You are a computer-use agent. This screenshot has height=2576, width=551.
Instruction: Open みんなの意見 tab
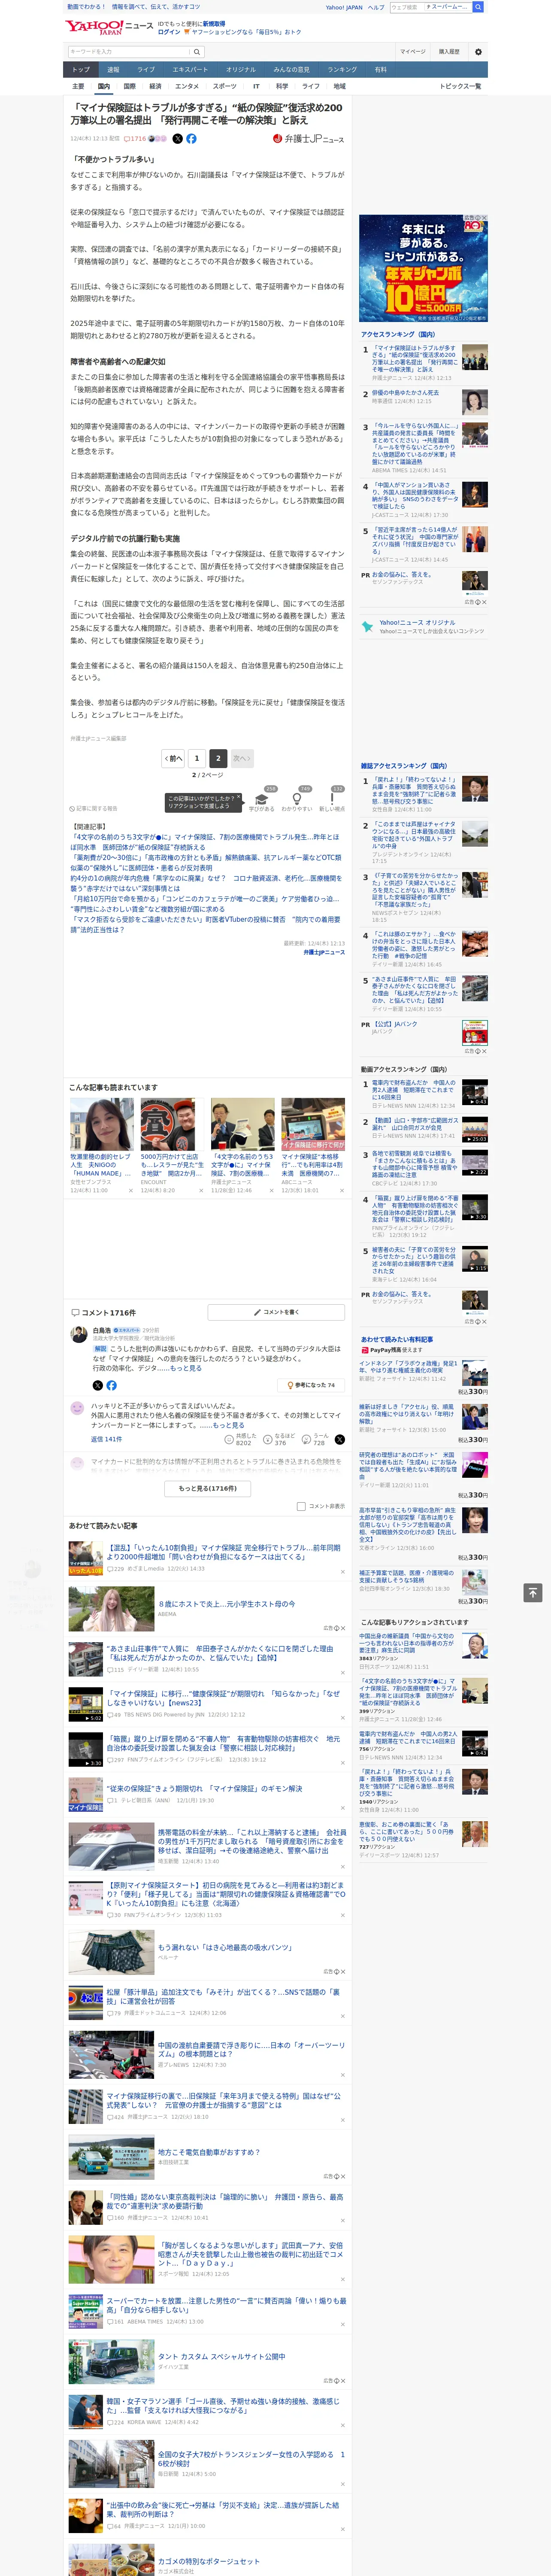point(291,70)
